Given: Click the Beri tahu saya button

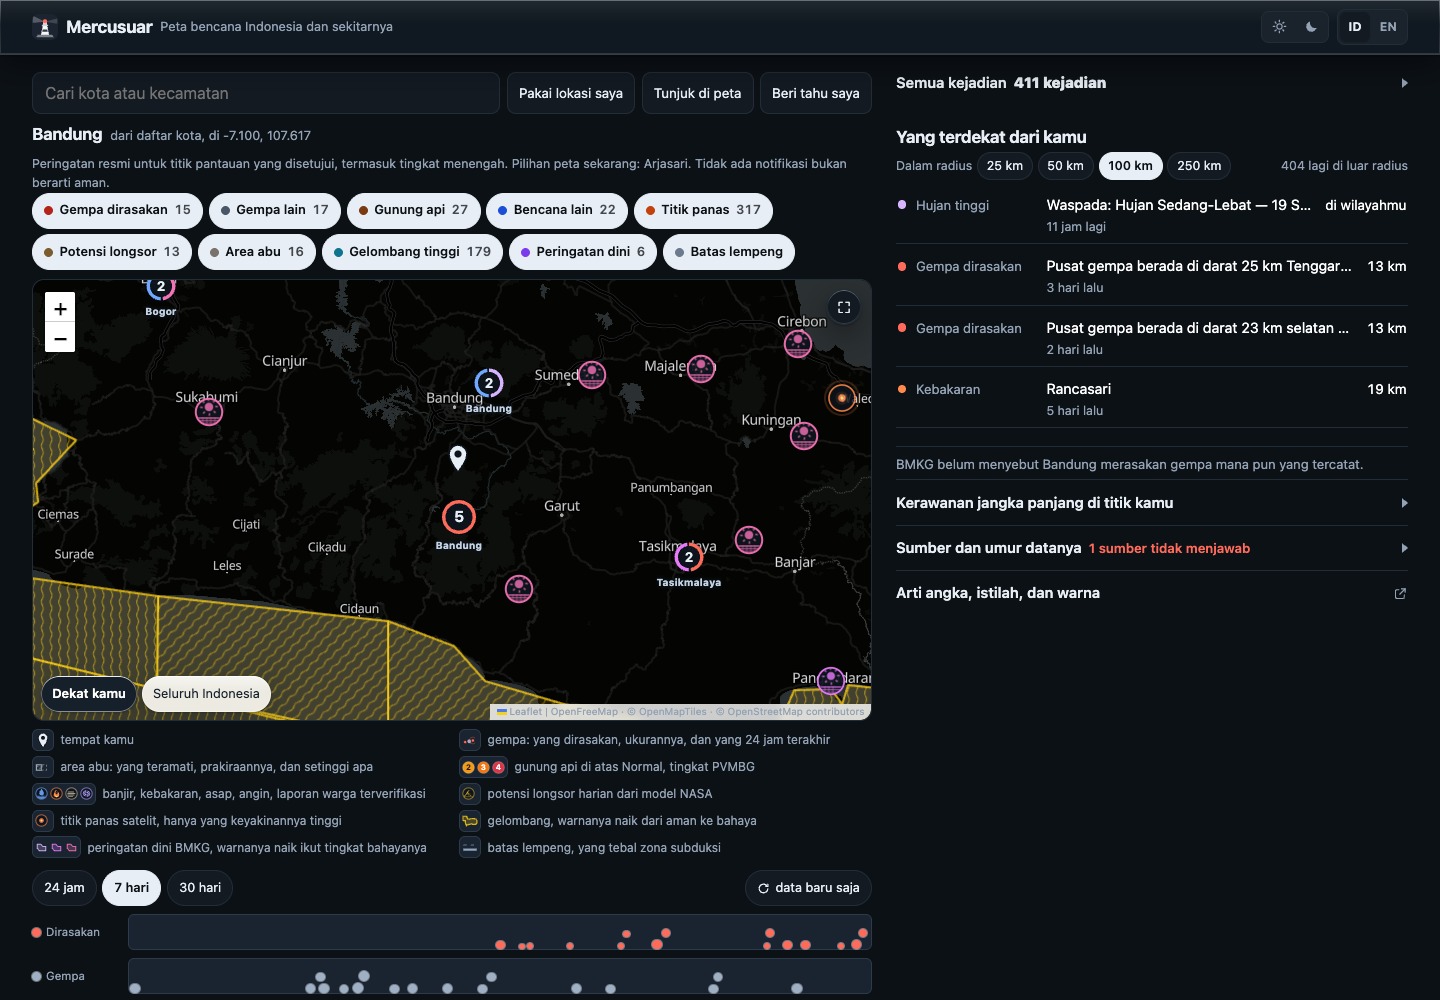Looking at the screenshot, I should click(x=816, y=93).
